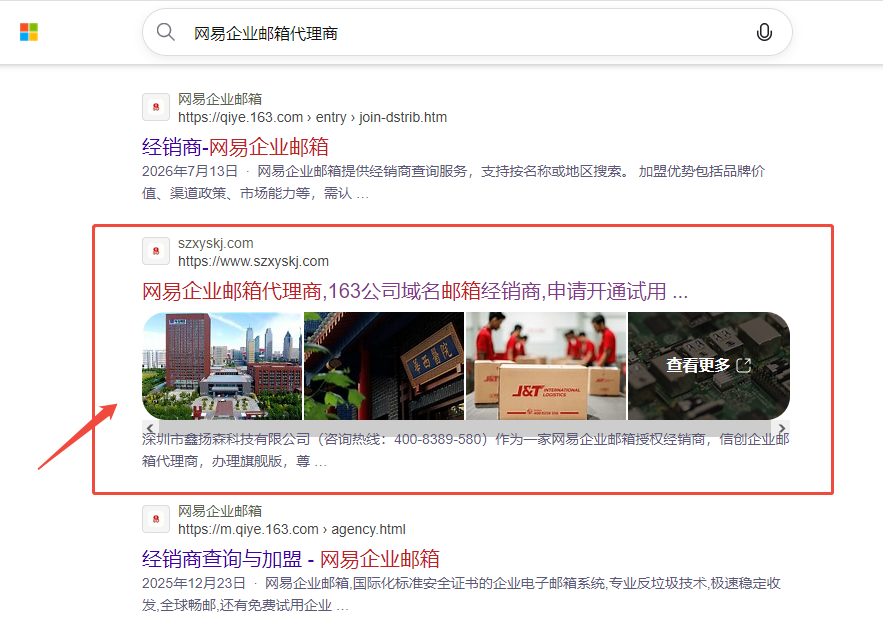883x626 pixels.
Task: Click favicon of the qiye.163.com join-dstrib result
Action: point(156,107)
